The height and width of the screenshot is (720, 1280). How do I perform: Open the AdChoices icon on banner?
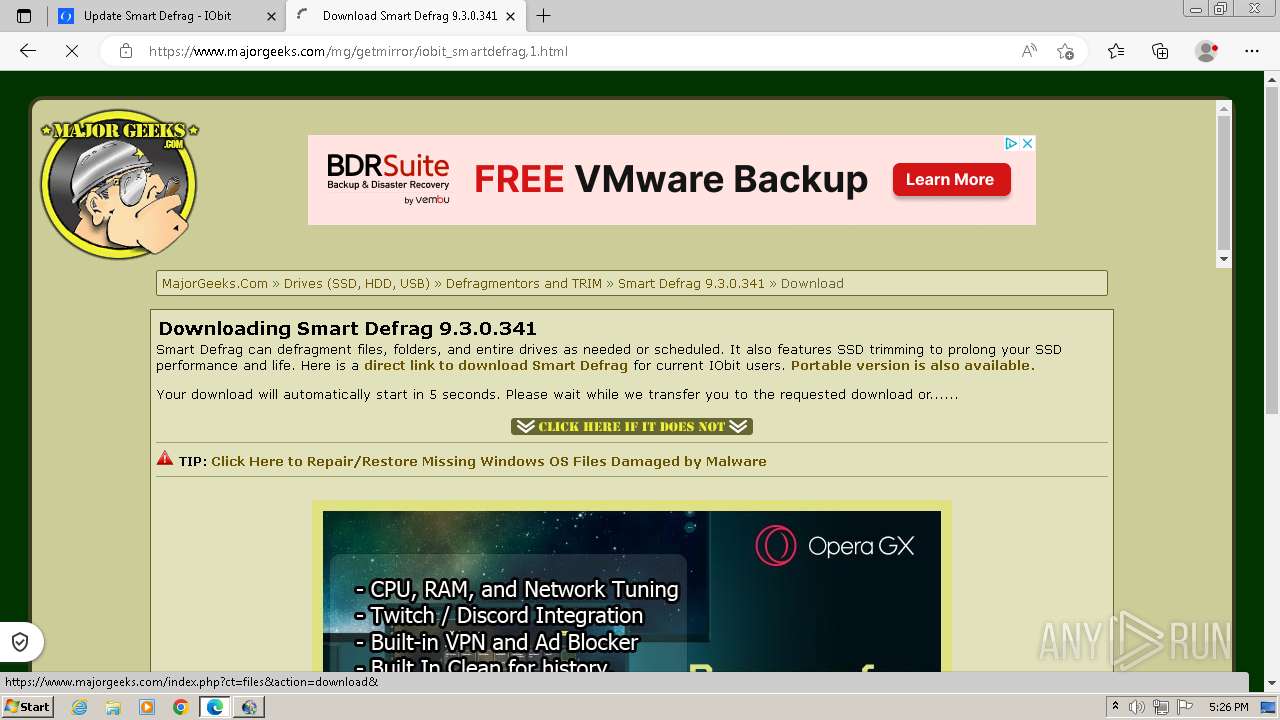pos(1011,143)
